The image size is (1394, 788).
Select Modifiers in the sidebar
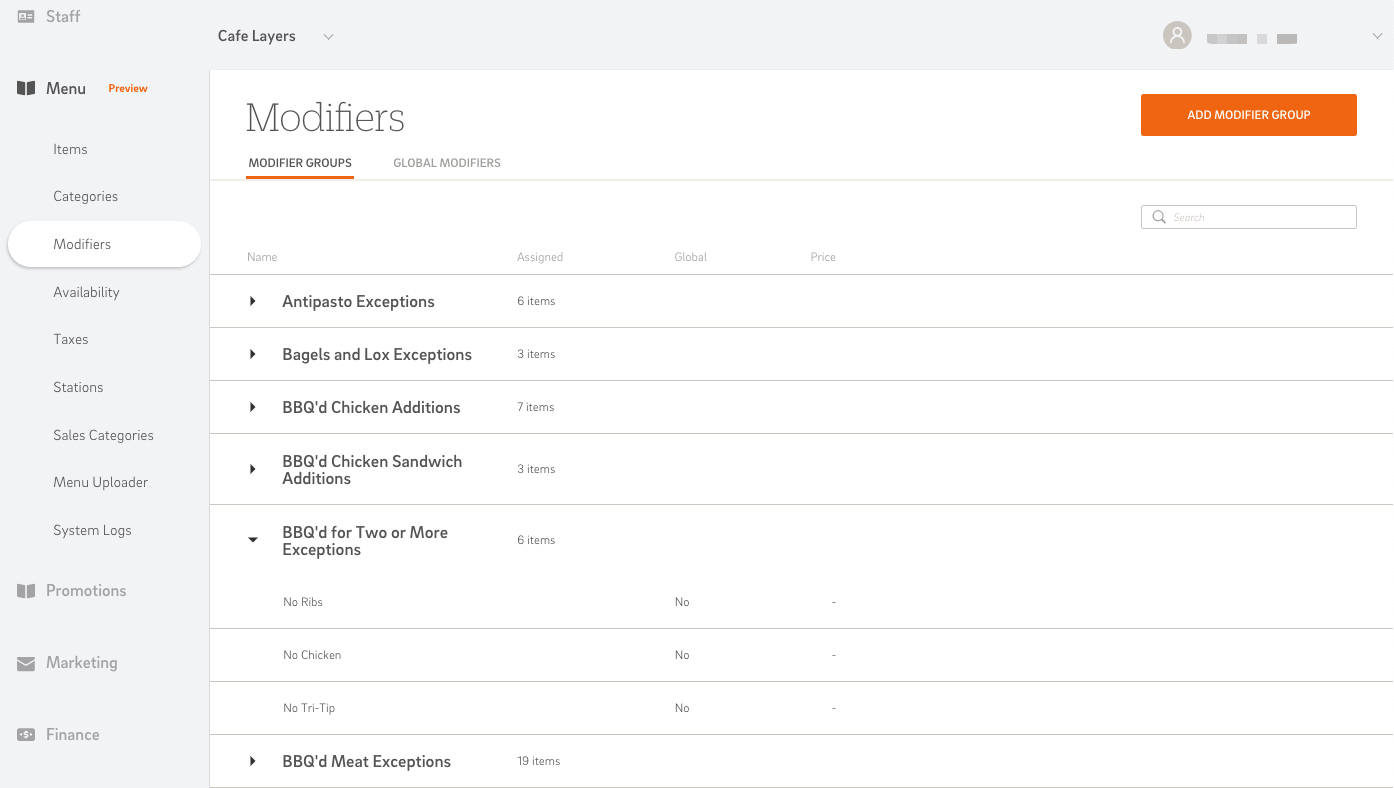[104, 244]
